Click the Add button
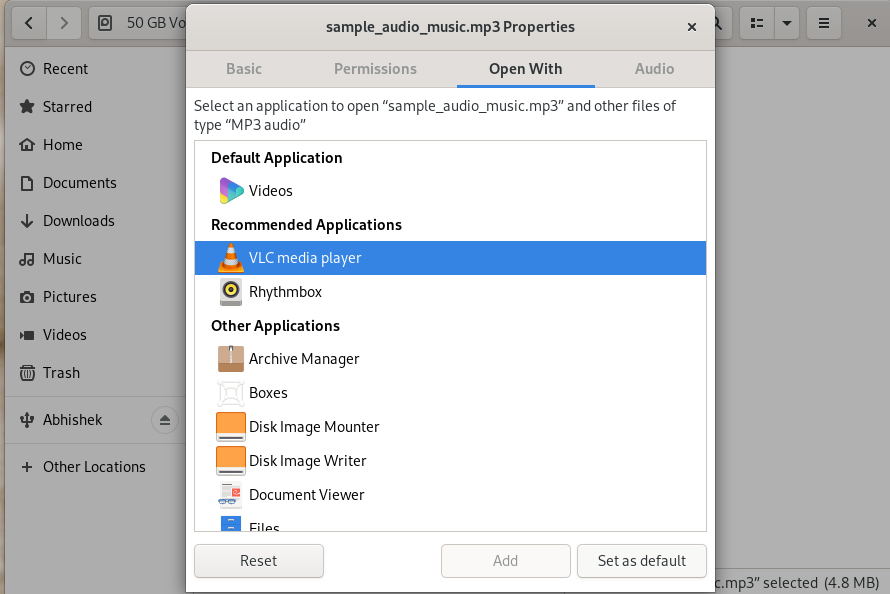 pos(505,561)
